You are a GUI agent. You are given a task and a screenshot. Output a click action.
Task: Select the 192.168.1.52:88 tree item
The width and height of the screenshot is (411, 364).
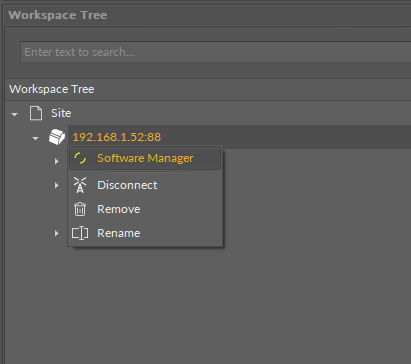point(117,137)
